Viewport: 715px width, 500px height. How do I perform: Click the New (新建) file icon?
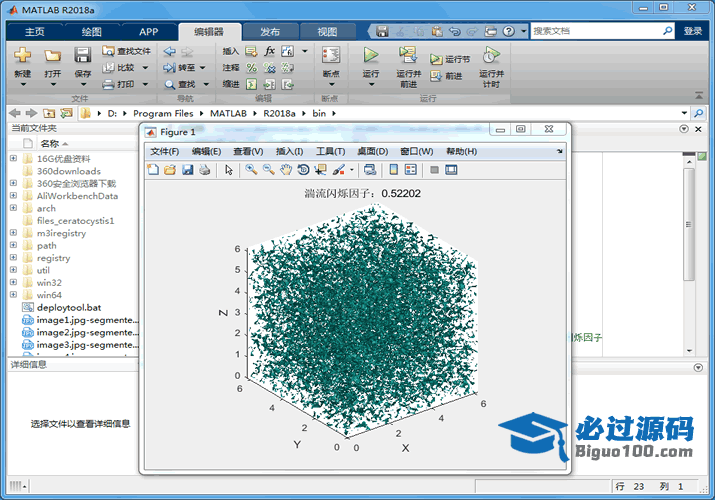22,55
